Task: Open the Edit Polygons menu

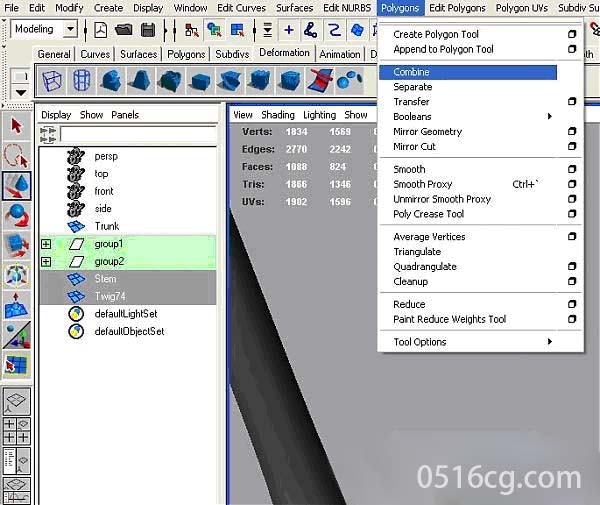Action: click(457, 8)
